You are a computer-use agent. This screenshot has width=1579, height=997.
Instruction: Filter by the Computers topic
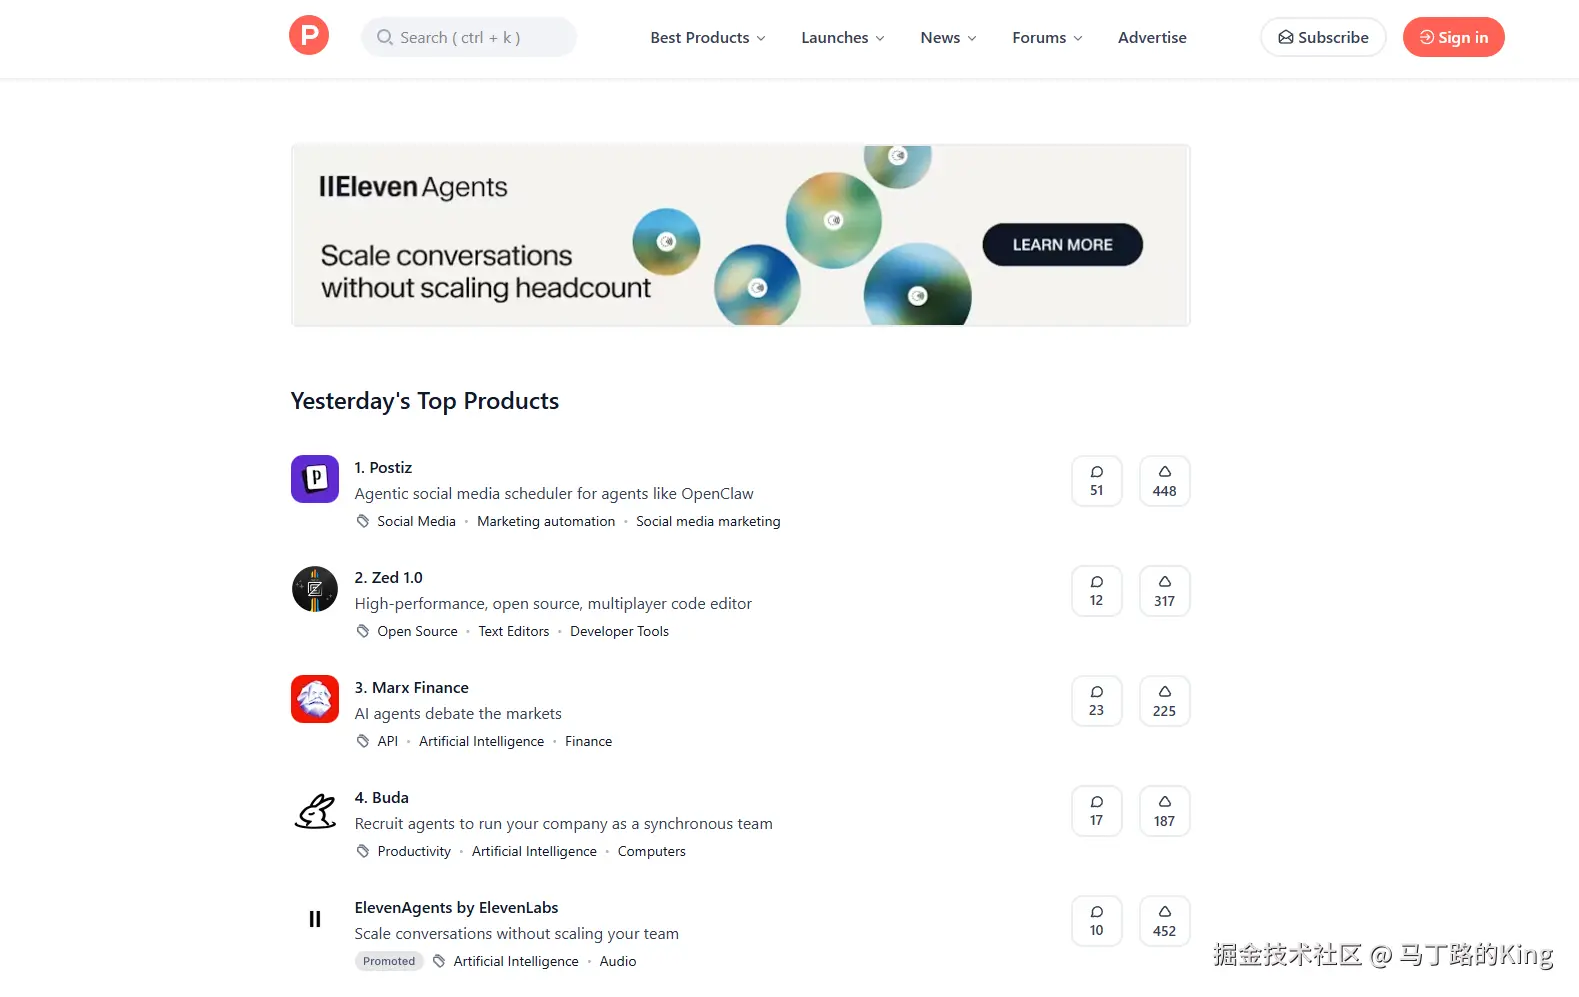coord(652,851)
